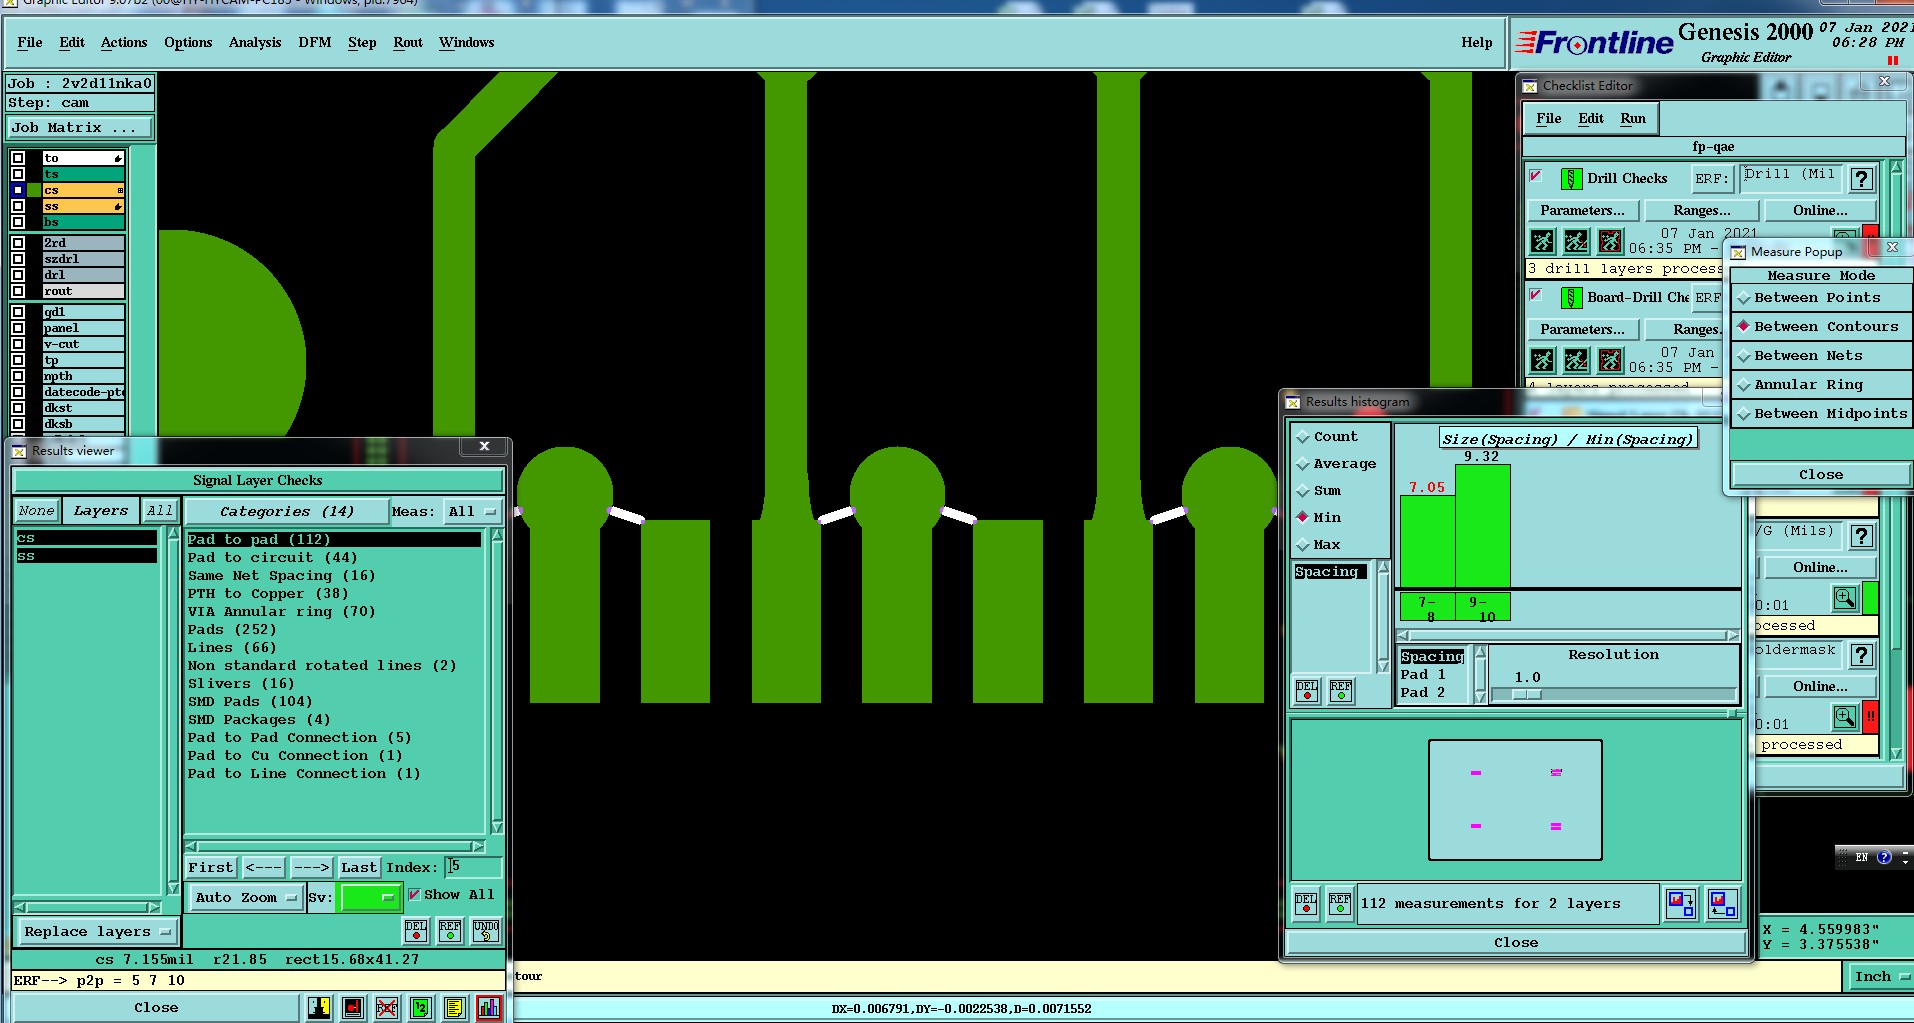The width and height of the screenshot is (1914, 1023).
Task: Run Drill Checks with first running-man icon
Action: [x=1543, y=241]
